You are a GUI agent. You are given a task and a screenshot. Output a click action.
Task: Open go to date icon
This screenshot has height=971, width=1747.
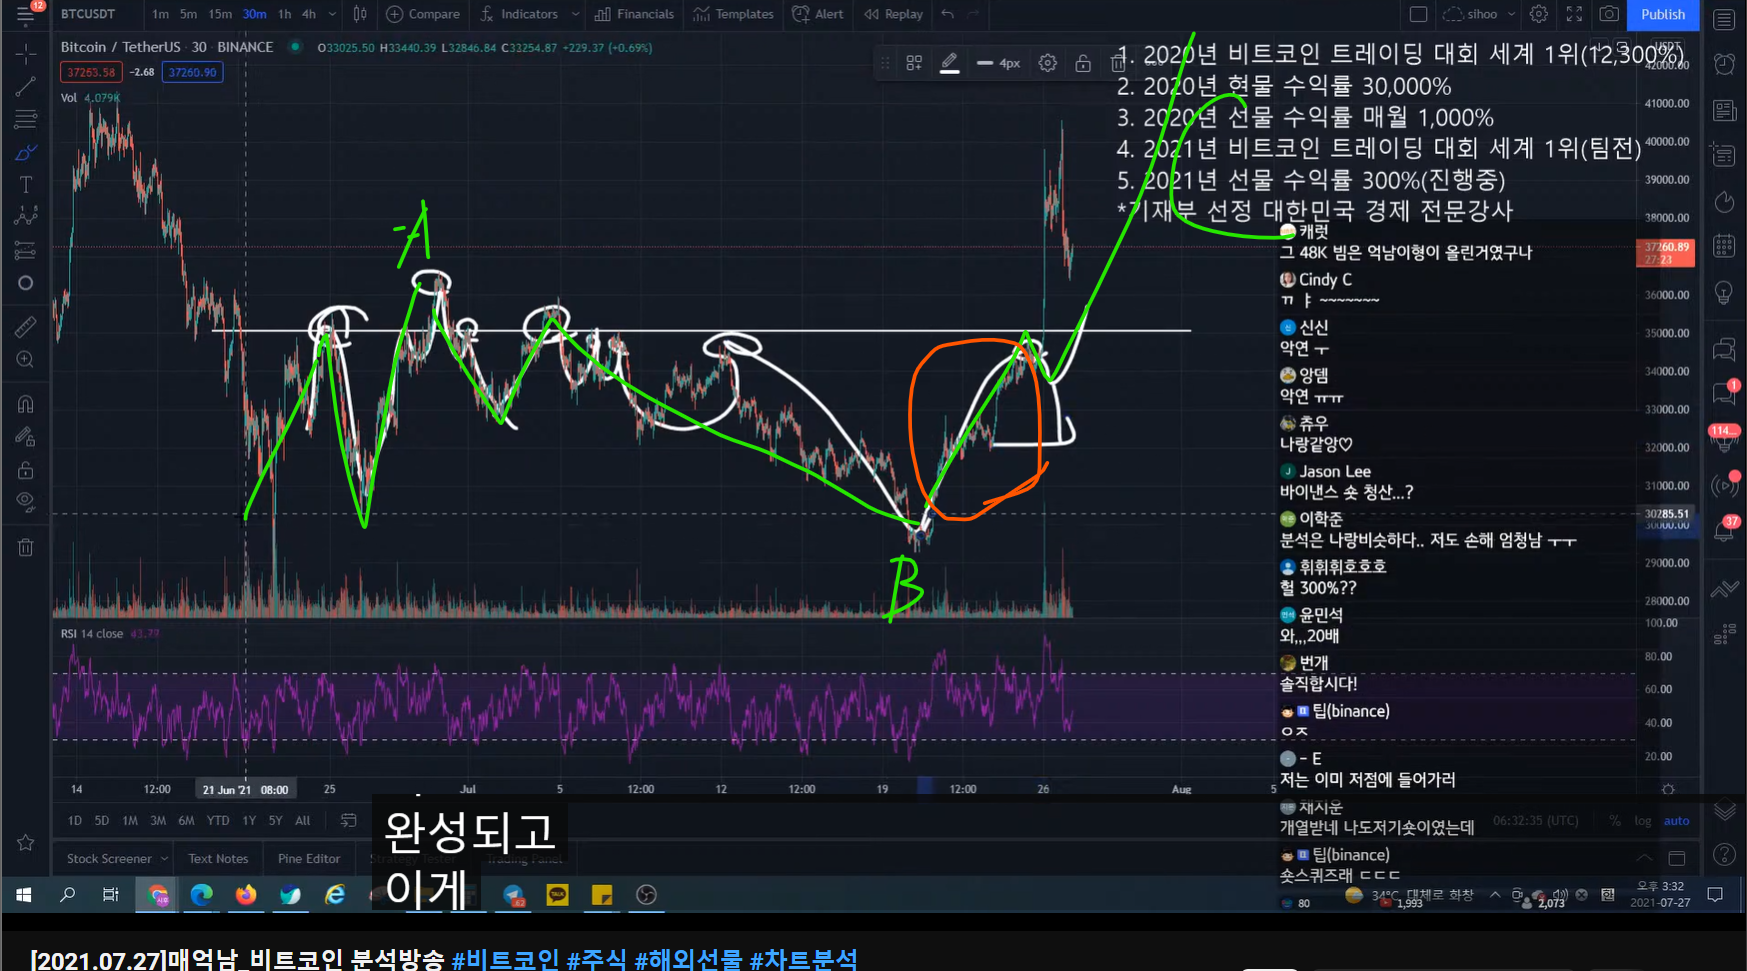(x=348, y=820)
